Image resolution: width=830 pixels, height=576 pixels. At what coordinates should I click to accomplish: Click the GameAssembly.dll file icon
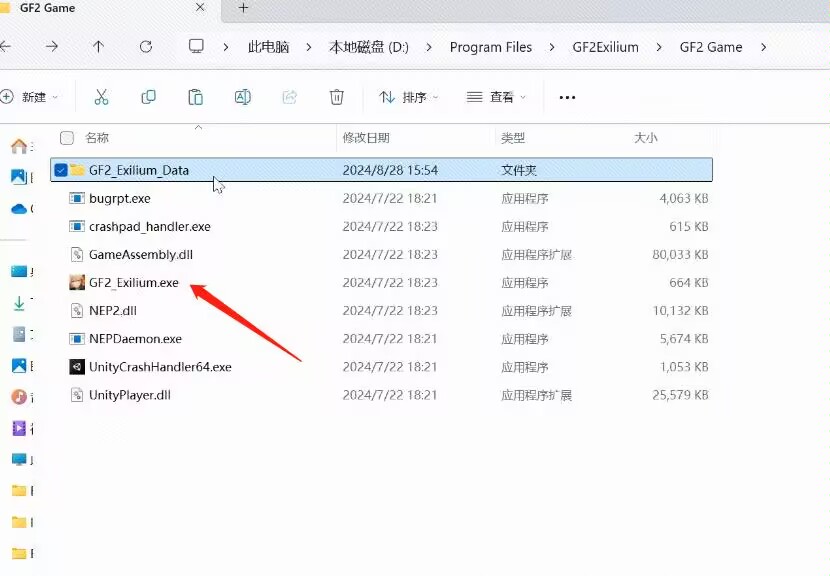coord(77,255)
